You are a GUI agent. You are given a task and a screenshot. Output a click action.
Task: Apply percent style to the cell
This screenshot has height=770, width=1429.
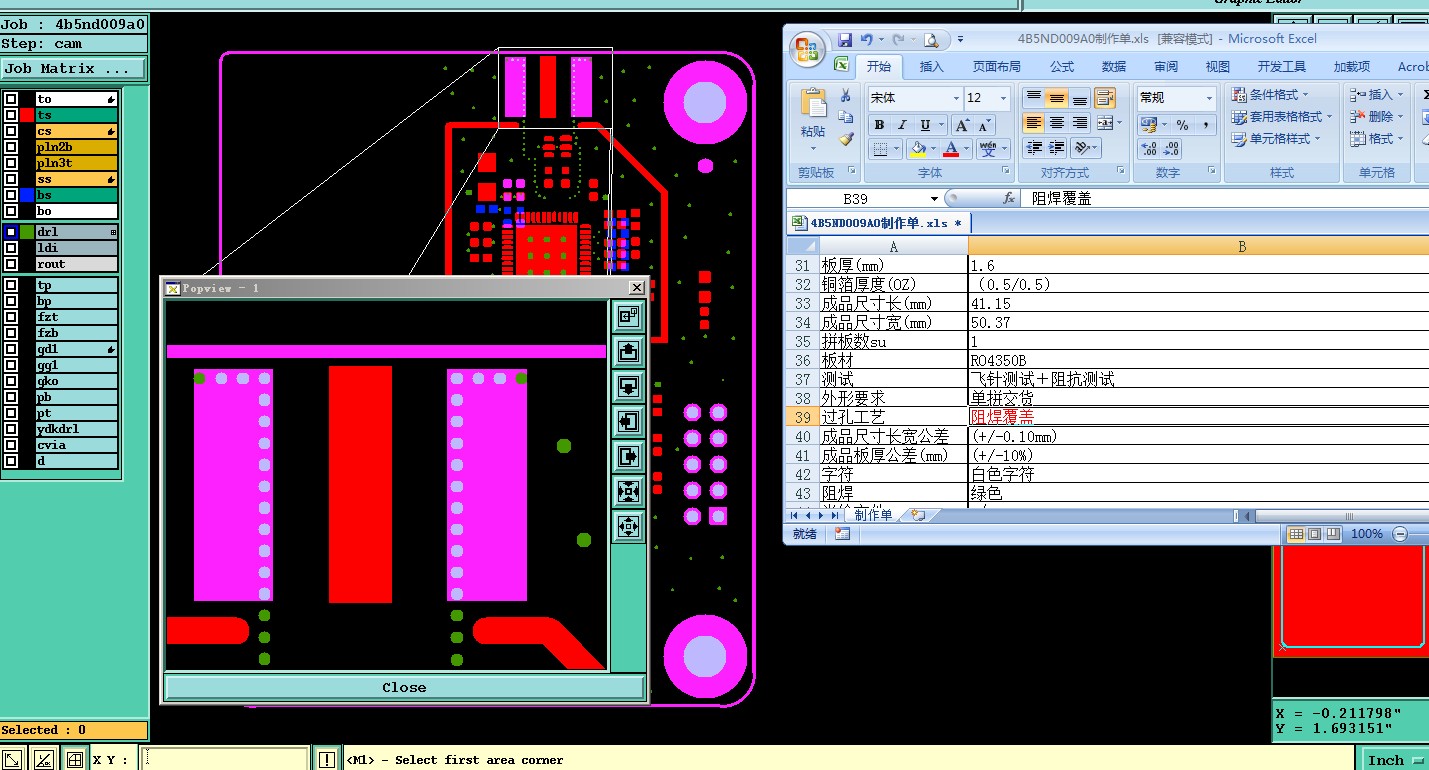coord(1182,125)
